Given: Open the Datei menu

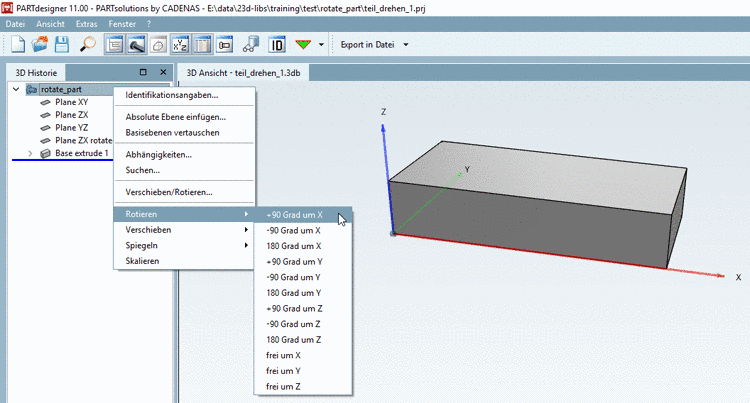Looking at the screenshot, I should coord(15,24).
